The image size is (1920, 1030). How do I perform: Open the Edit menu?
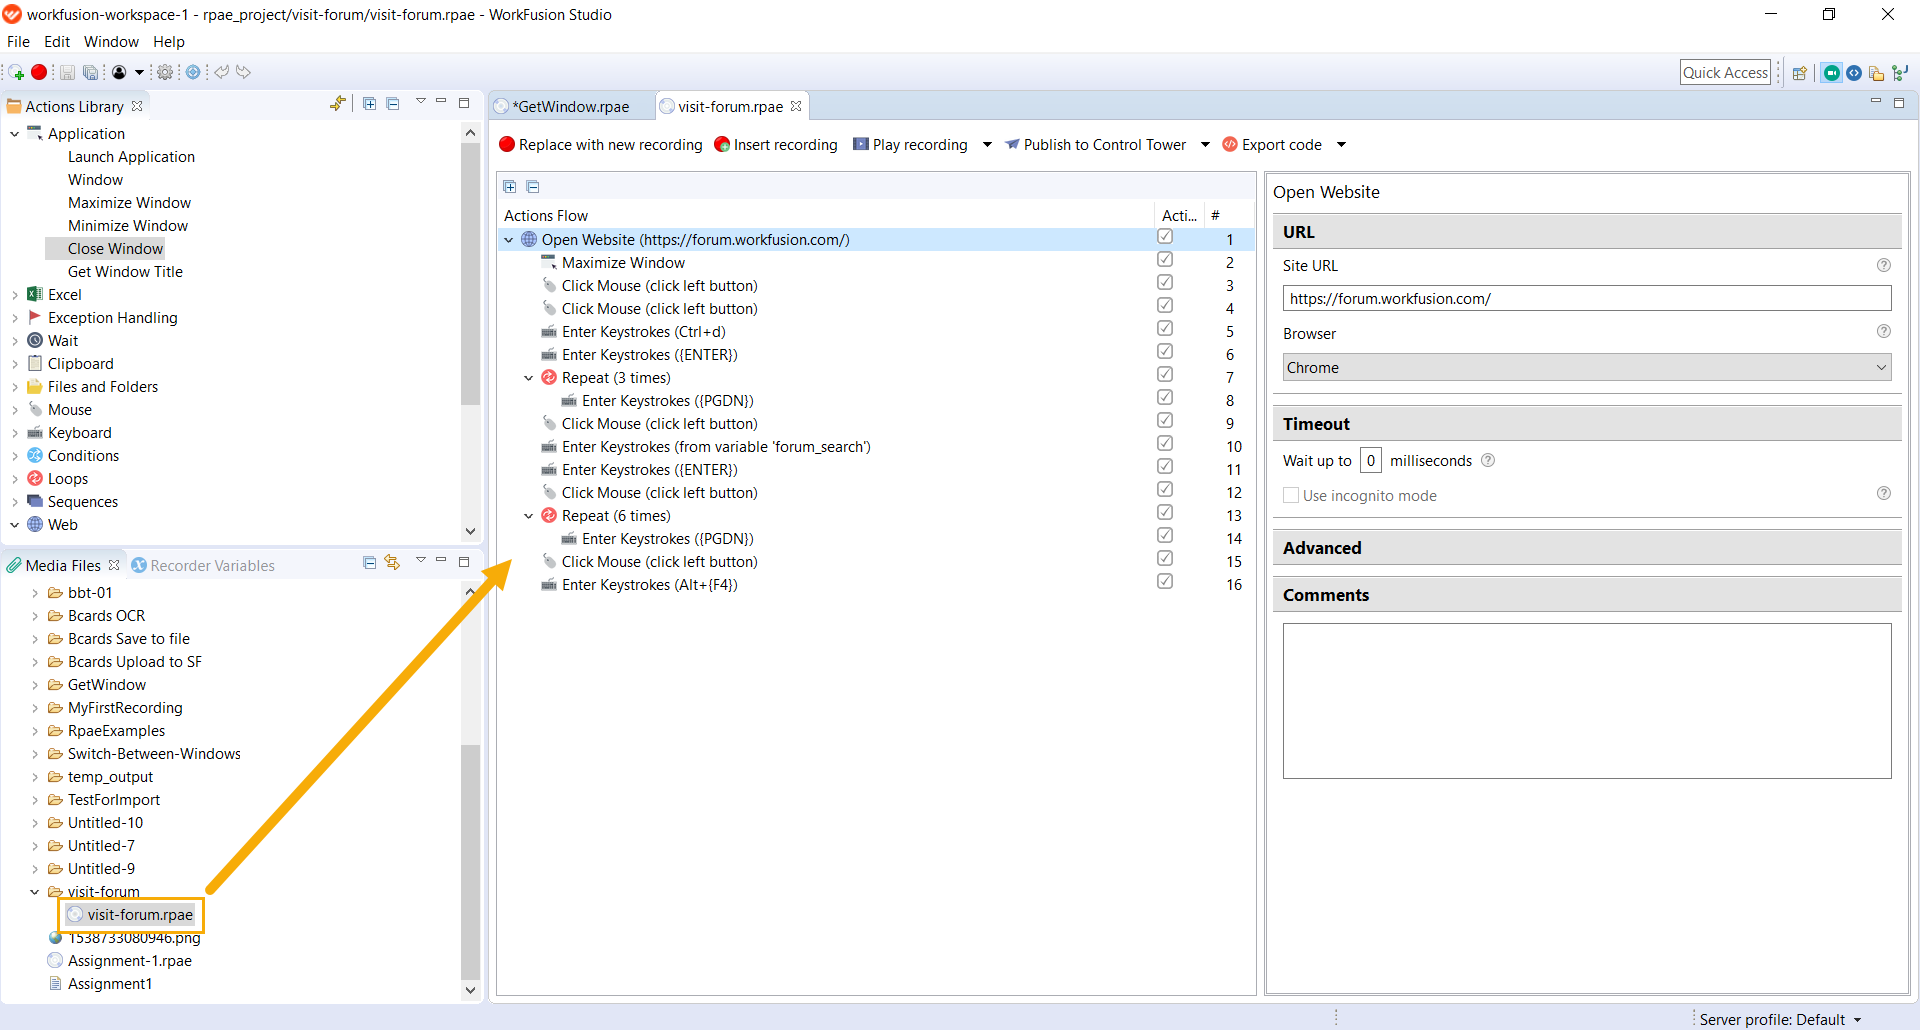point(57,42)
